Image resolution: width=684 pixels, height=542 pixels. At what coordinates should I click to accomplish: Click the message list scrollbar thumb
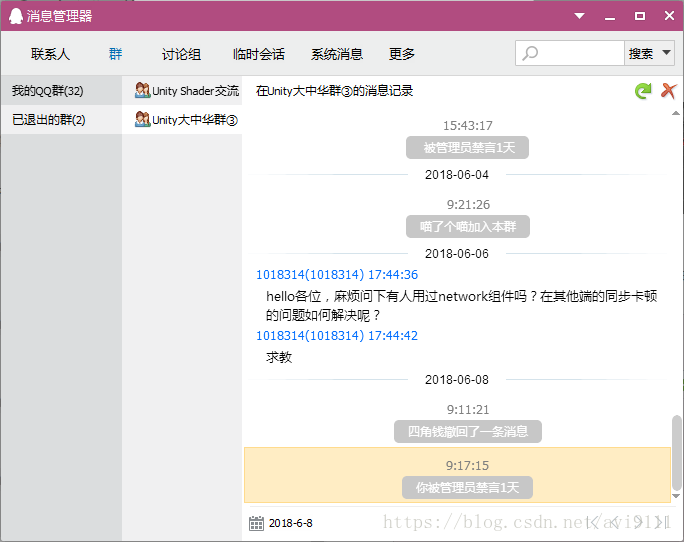[x=676, y=453]
